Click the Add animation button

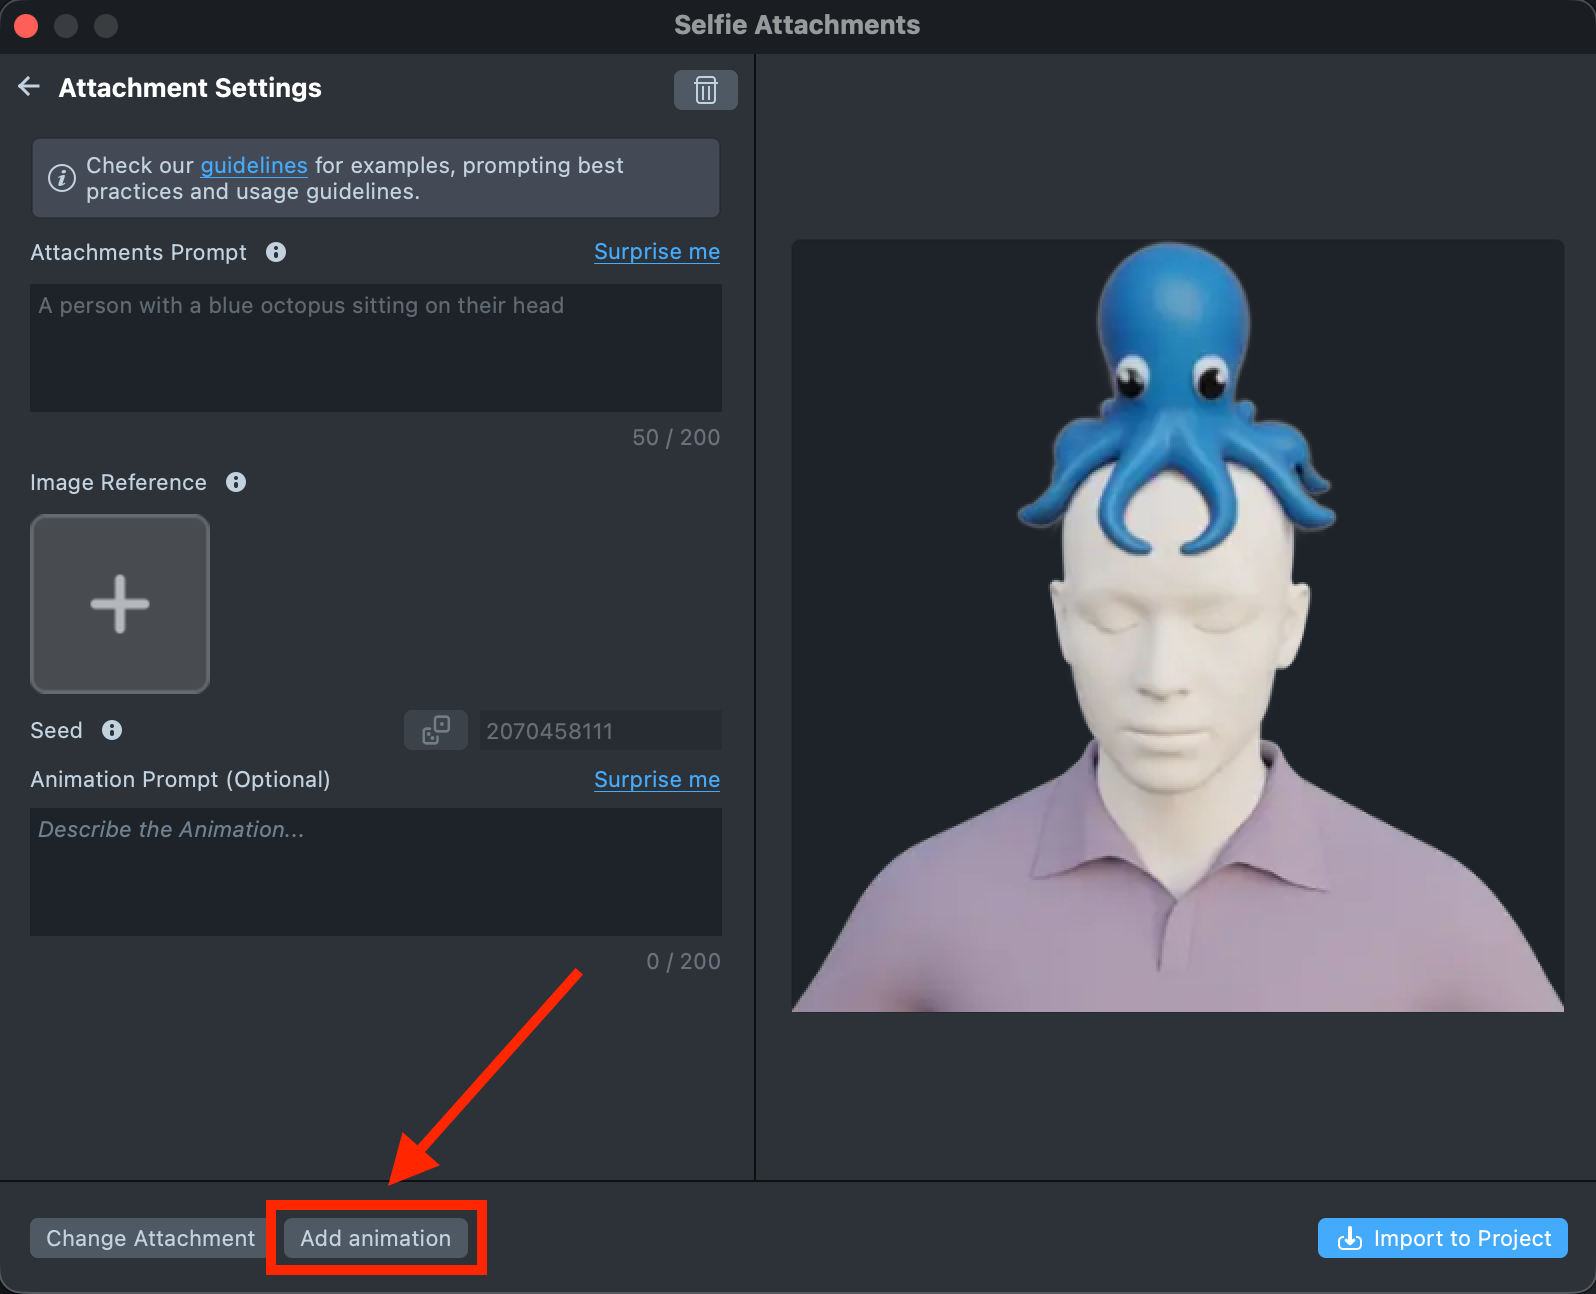pos(376,1238)
